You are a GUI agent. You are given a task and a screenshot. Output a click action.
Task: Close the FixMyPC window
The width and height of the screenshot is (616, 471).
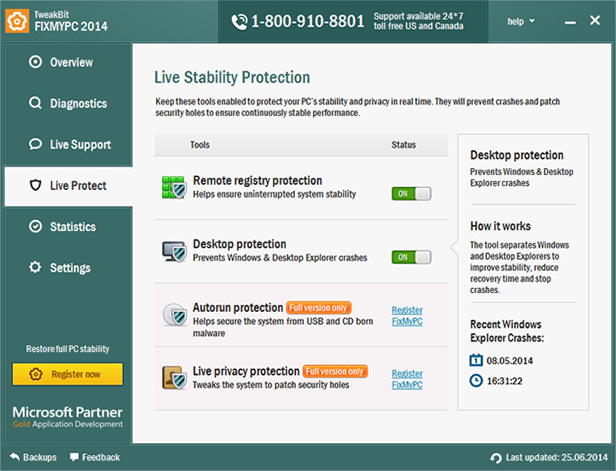point(595,20)
